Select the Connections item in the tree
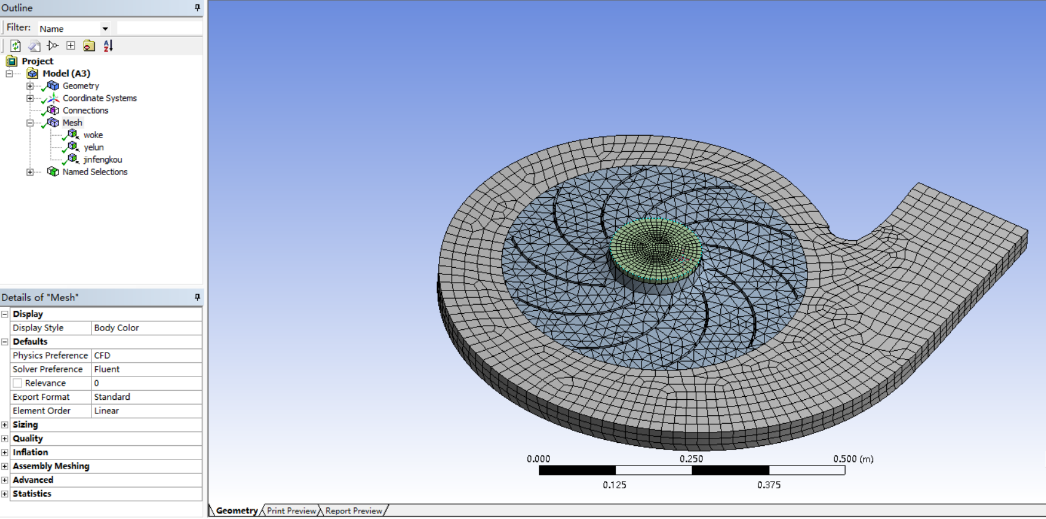The image size is (1046, 519). pyautogui.click(x=85, y=111)
